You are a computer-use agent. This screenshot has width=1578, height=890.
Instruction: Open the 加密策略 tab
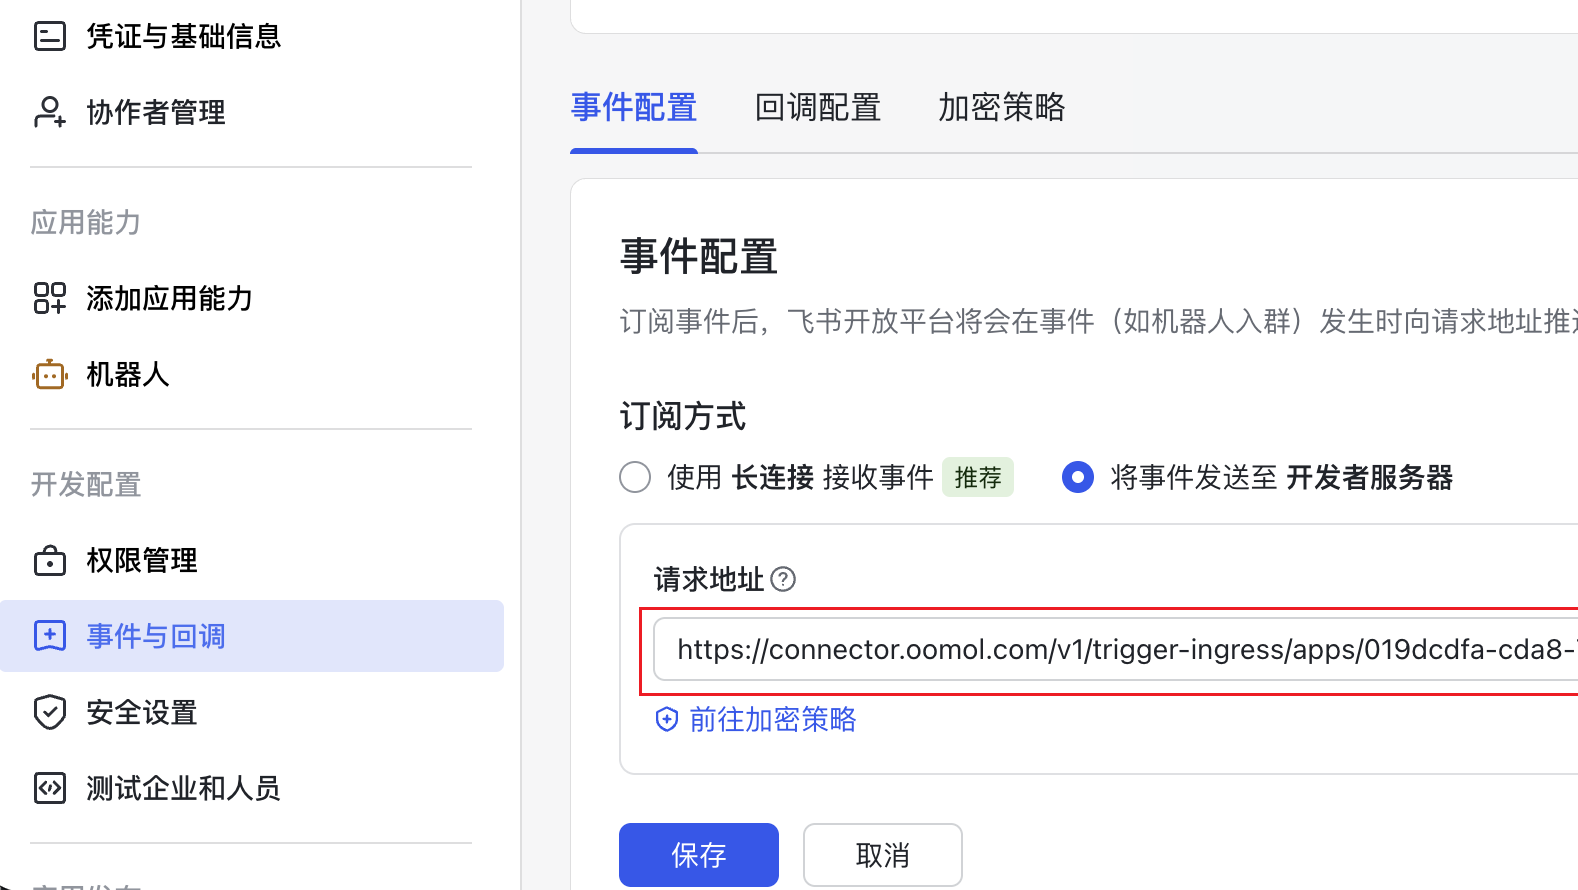[x=1001, y=107]
